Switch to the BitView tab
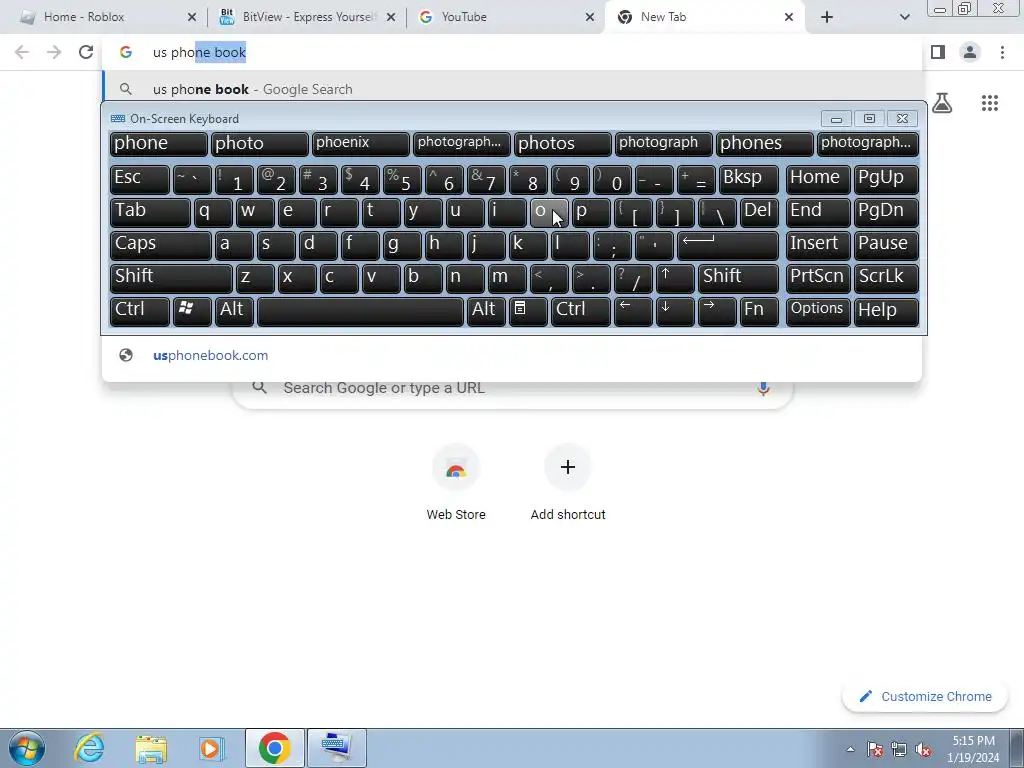1024x768 pixels. pyautogui.click(x=306, y=17)
